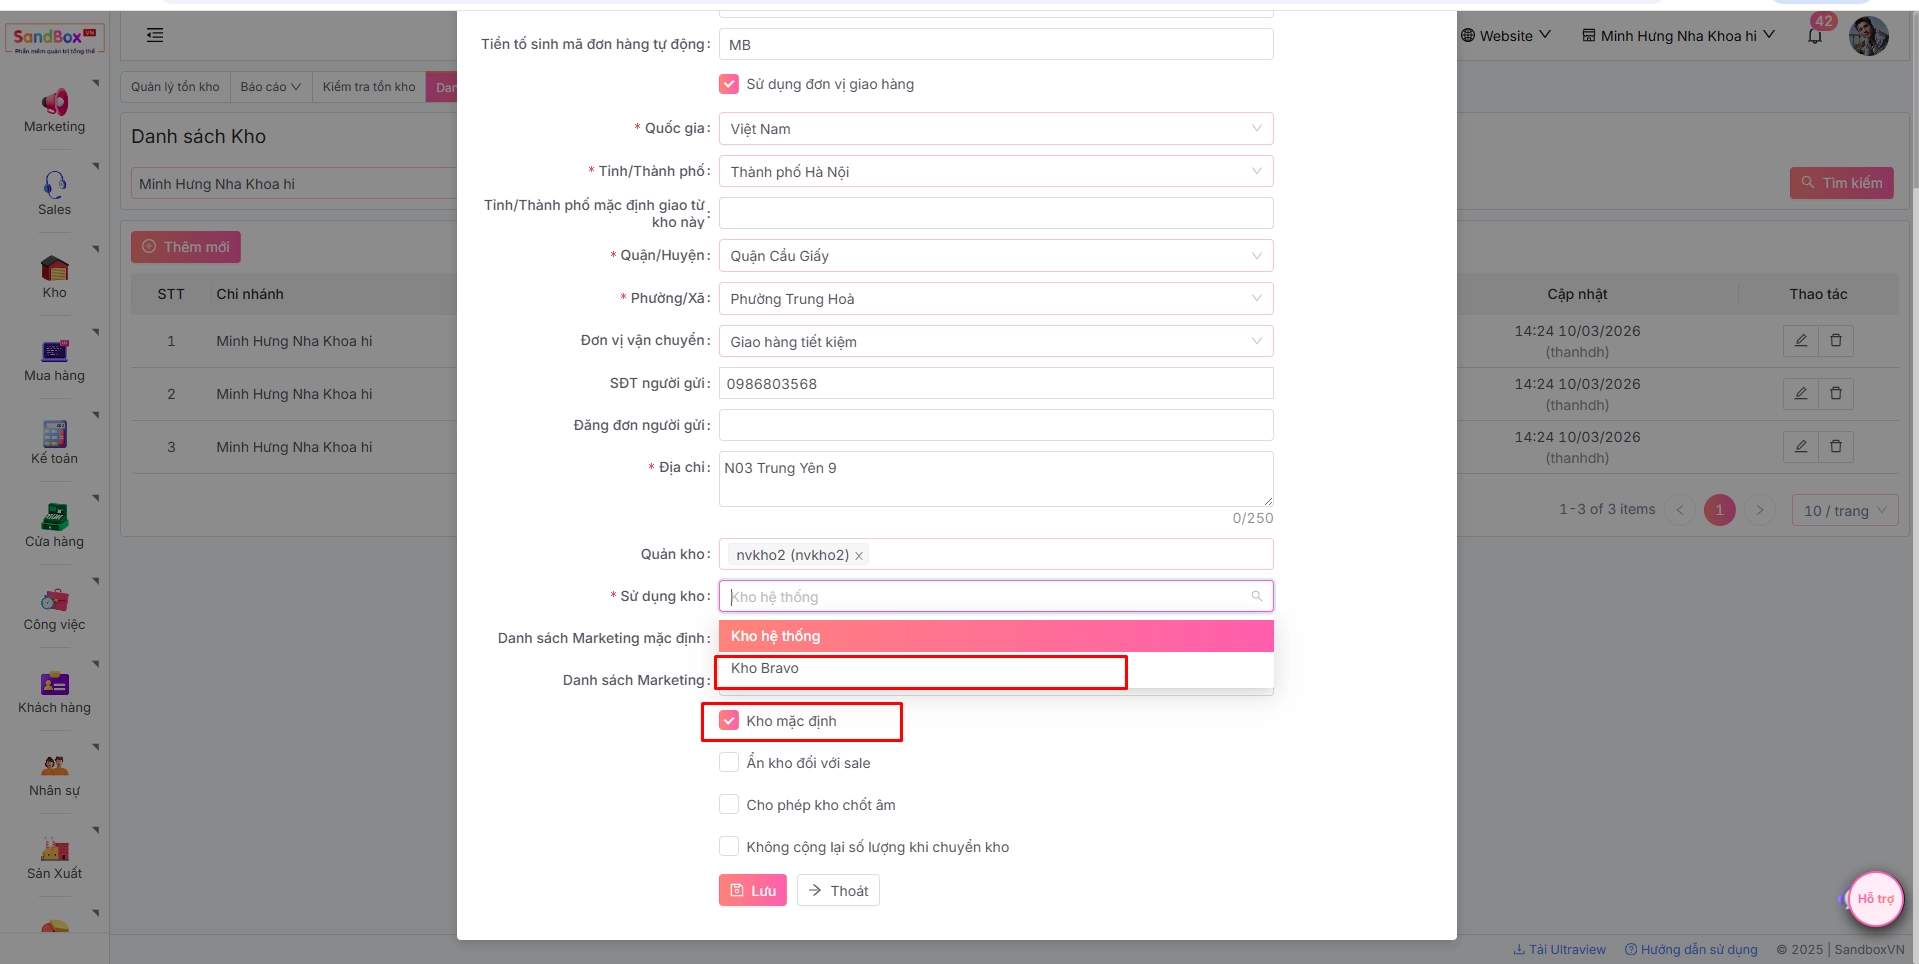Enable Ẩn kho đối với sale checkbox
1919x964 pixels.
pyautogui.click(x=729, y=763)
